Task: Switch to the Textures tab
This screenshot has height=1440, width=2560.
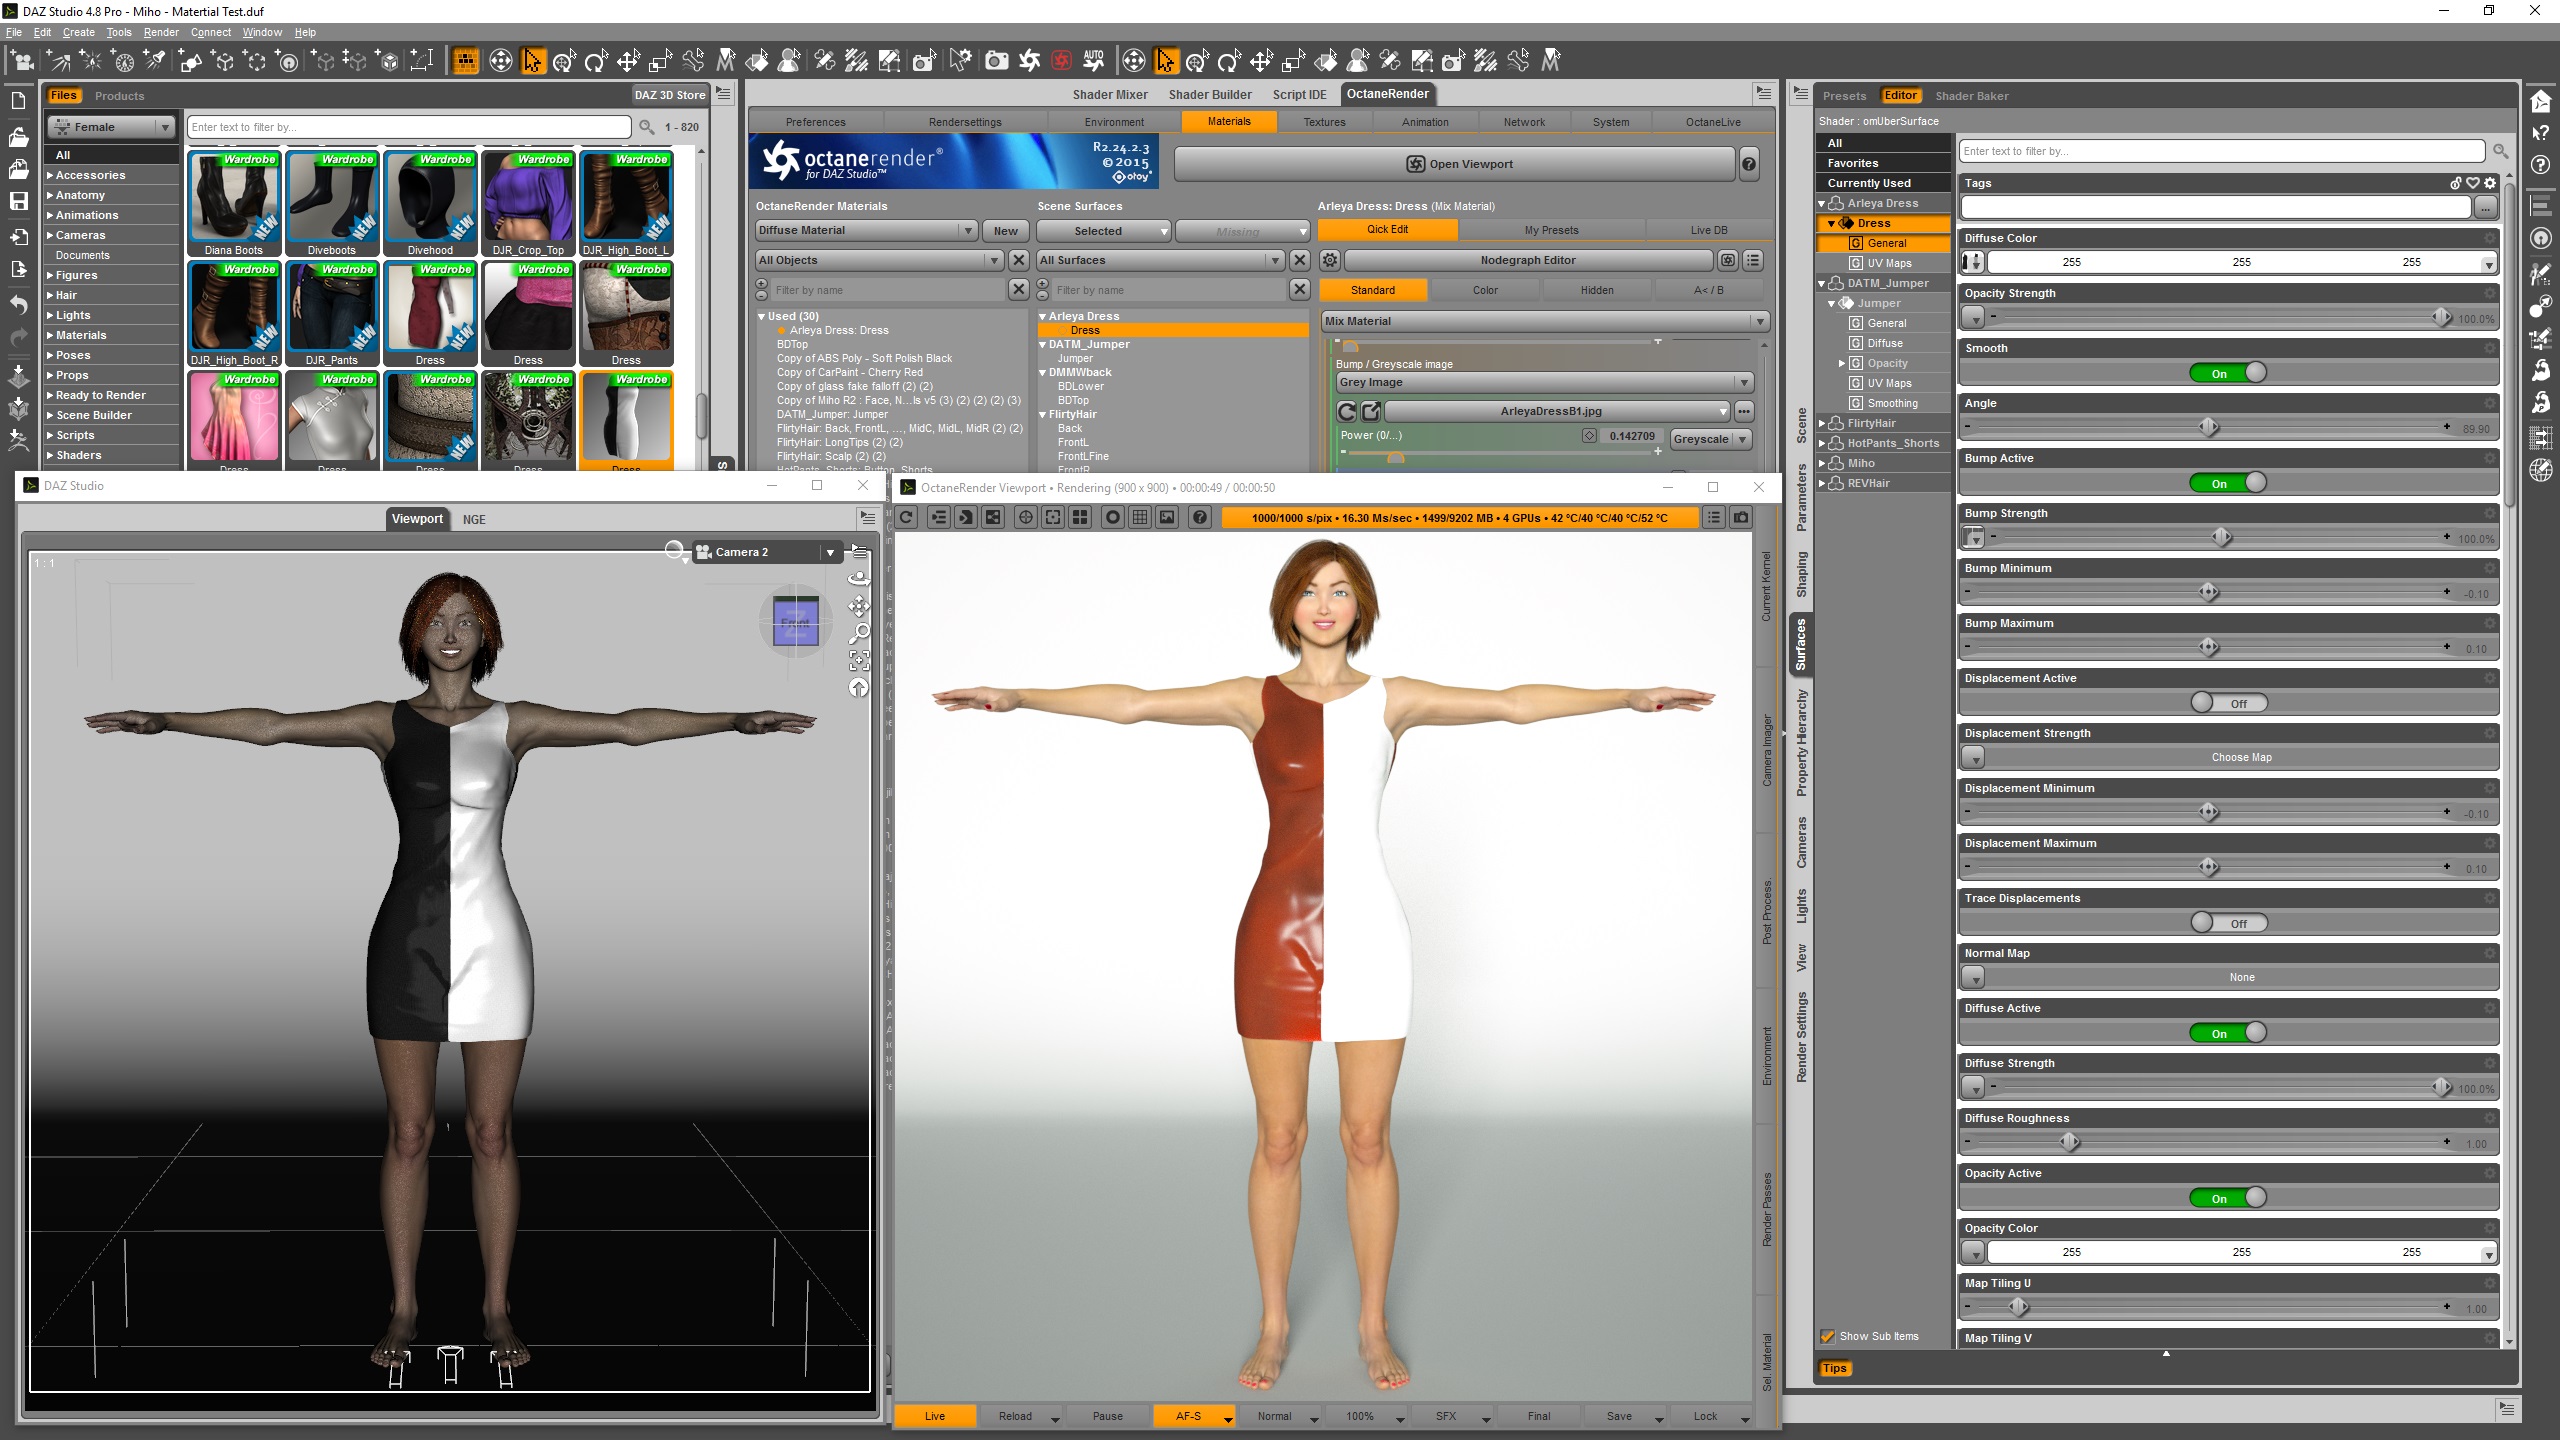Action: coord(1324,122)
